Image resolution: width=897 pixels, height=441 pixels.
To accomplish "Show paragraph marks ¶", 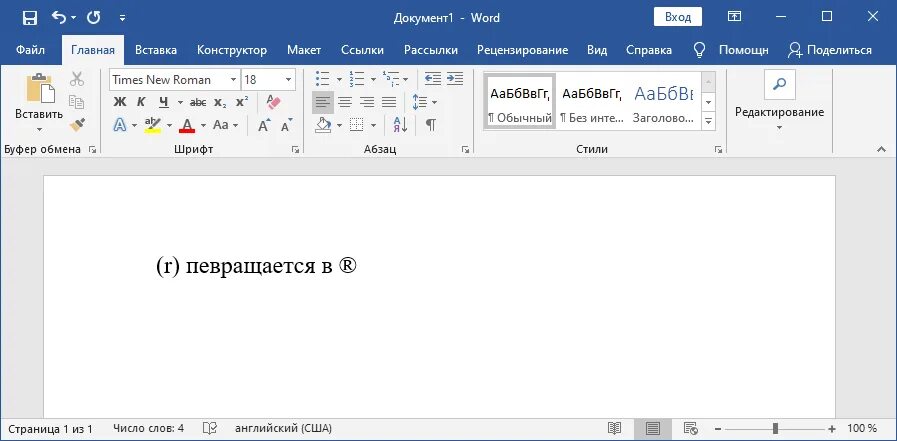I will (430, 125).
